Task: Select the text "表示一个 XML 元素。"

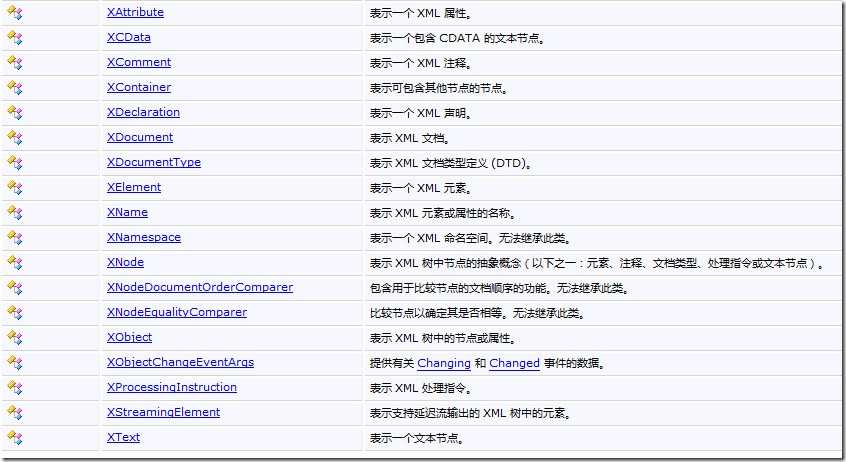Action: click(x=421, y=188)
